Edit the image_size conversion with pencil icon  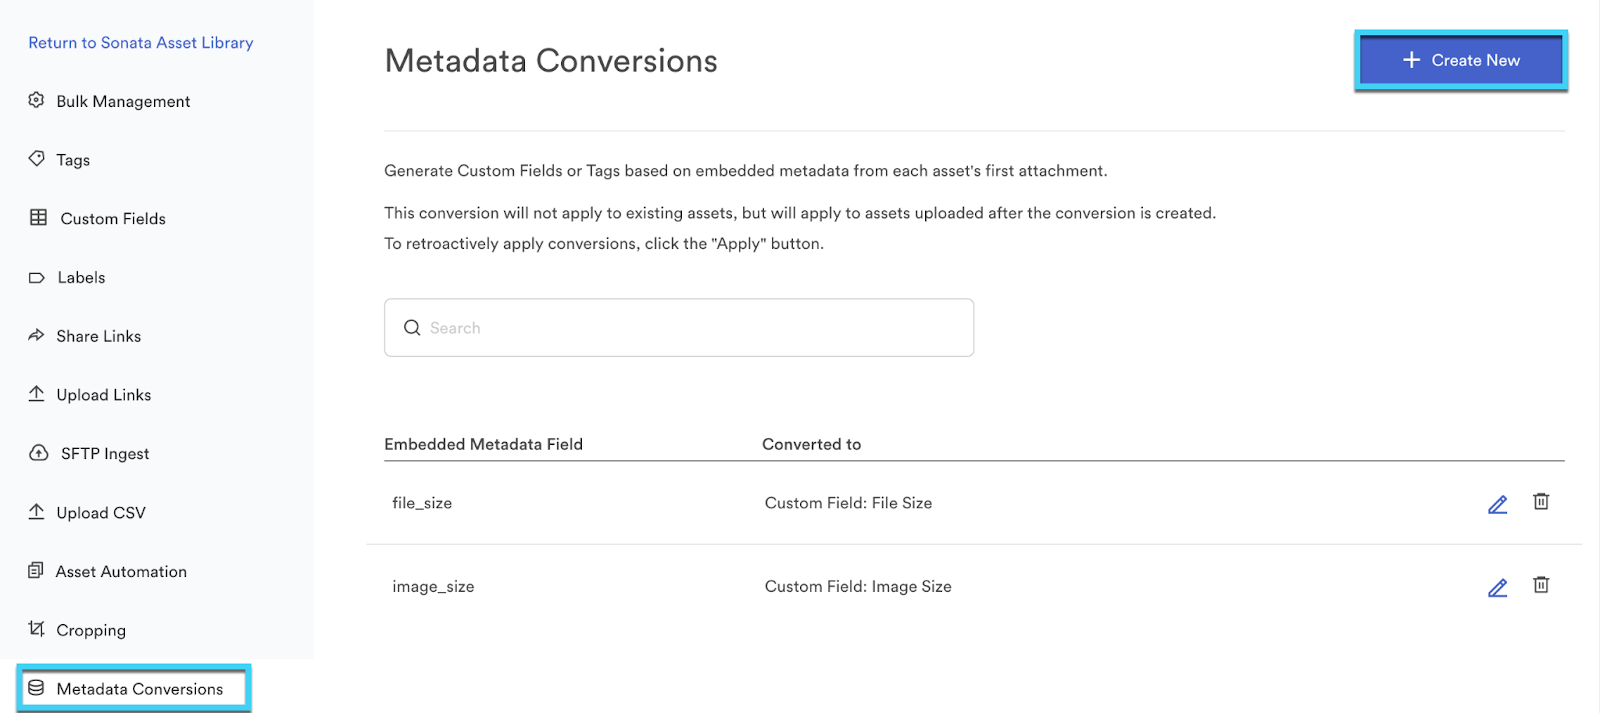tap(1497, 588)
